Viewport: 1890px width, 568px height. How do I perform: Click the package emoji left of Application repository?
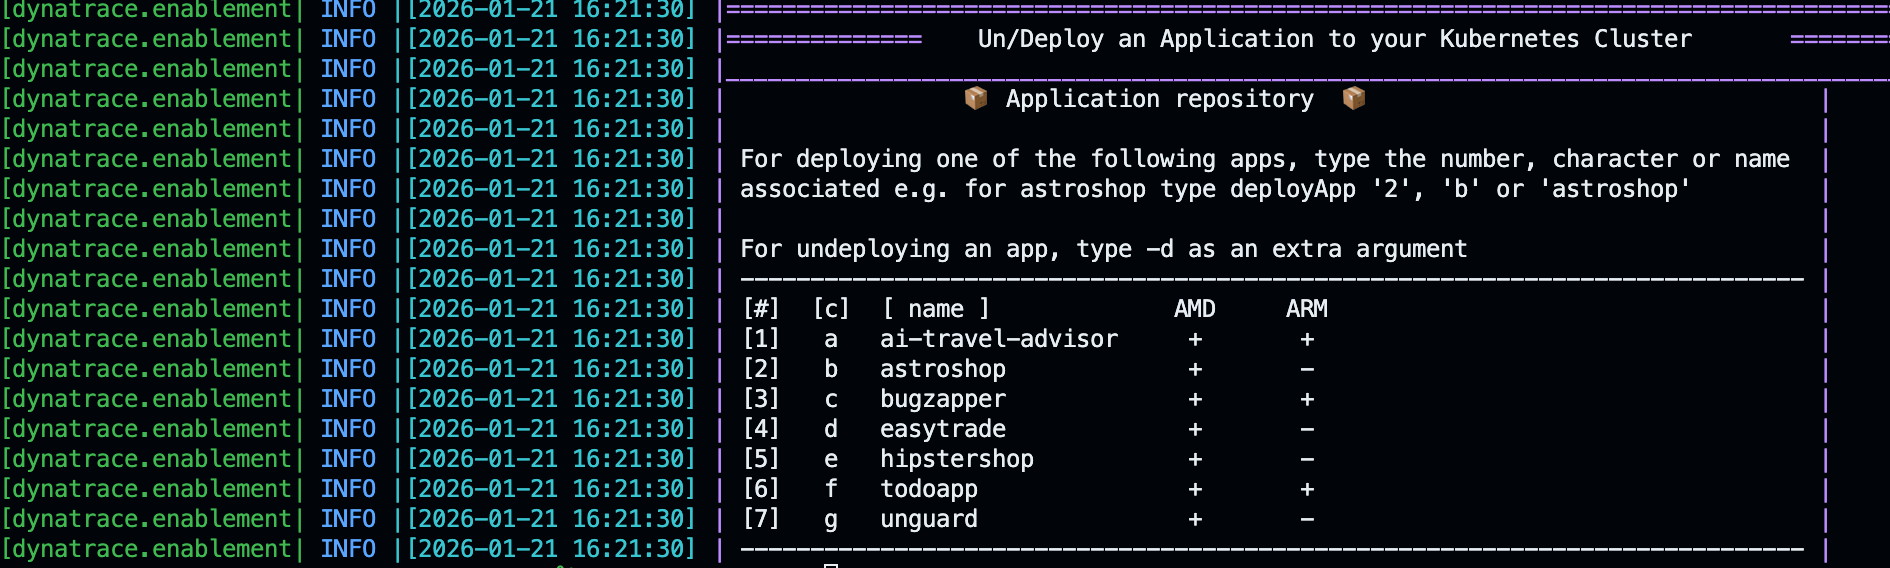point(975,98)
